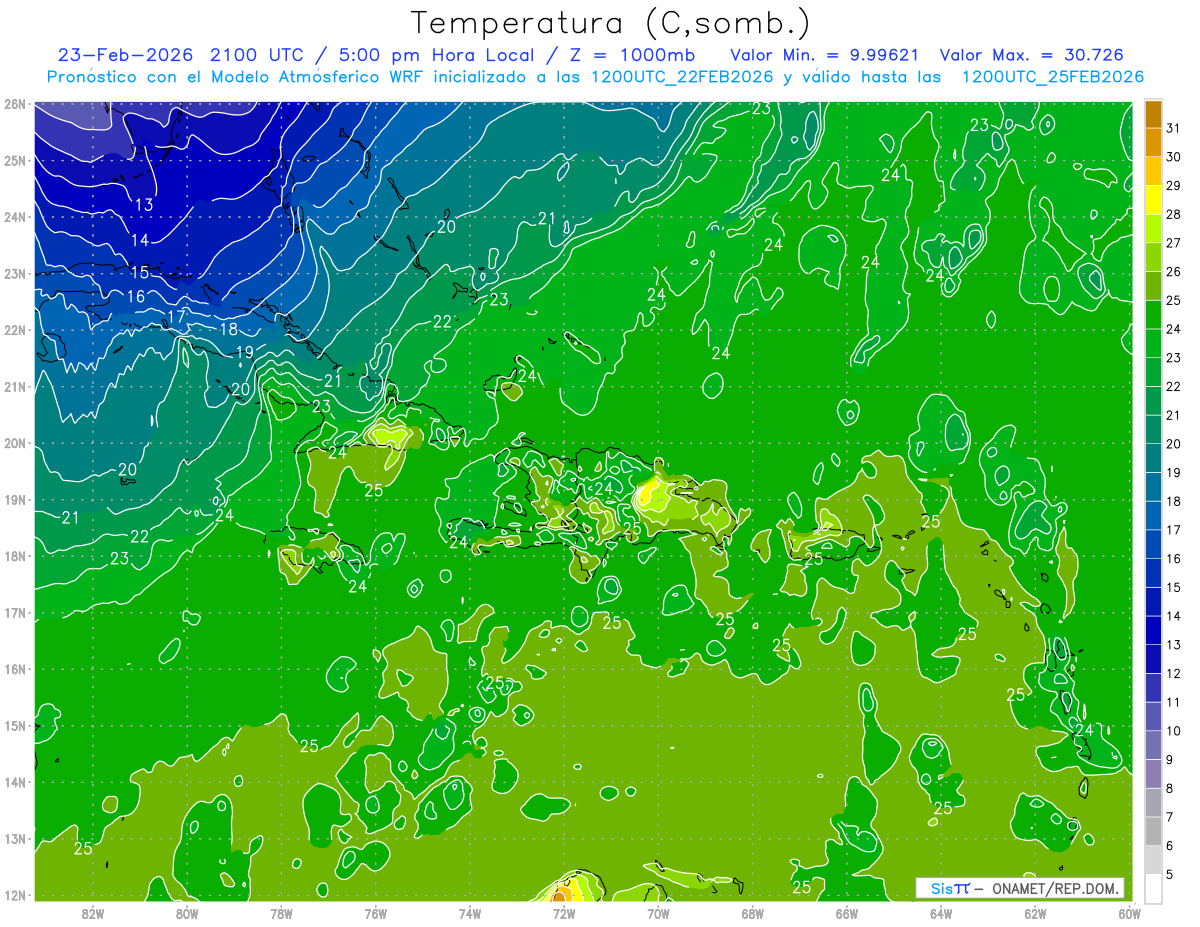Click the '19N' latitude axis label

pyautogui.click(x=14, y=499)
